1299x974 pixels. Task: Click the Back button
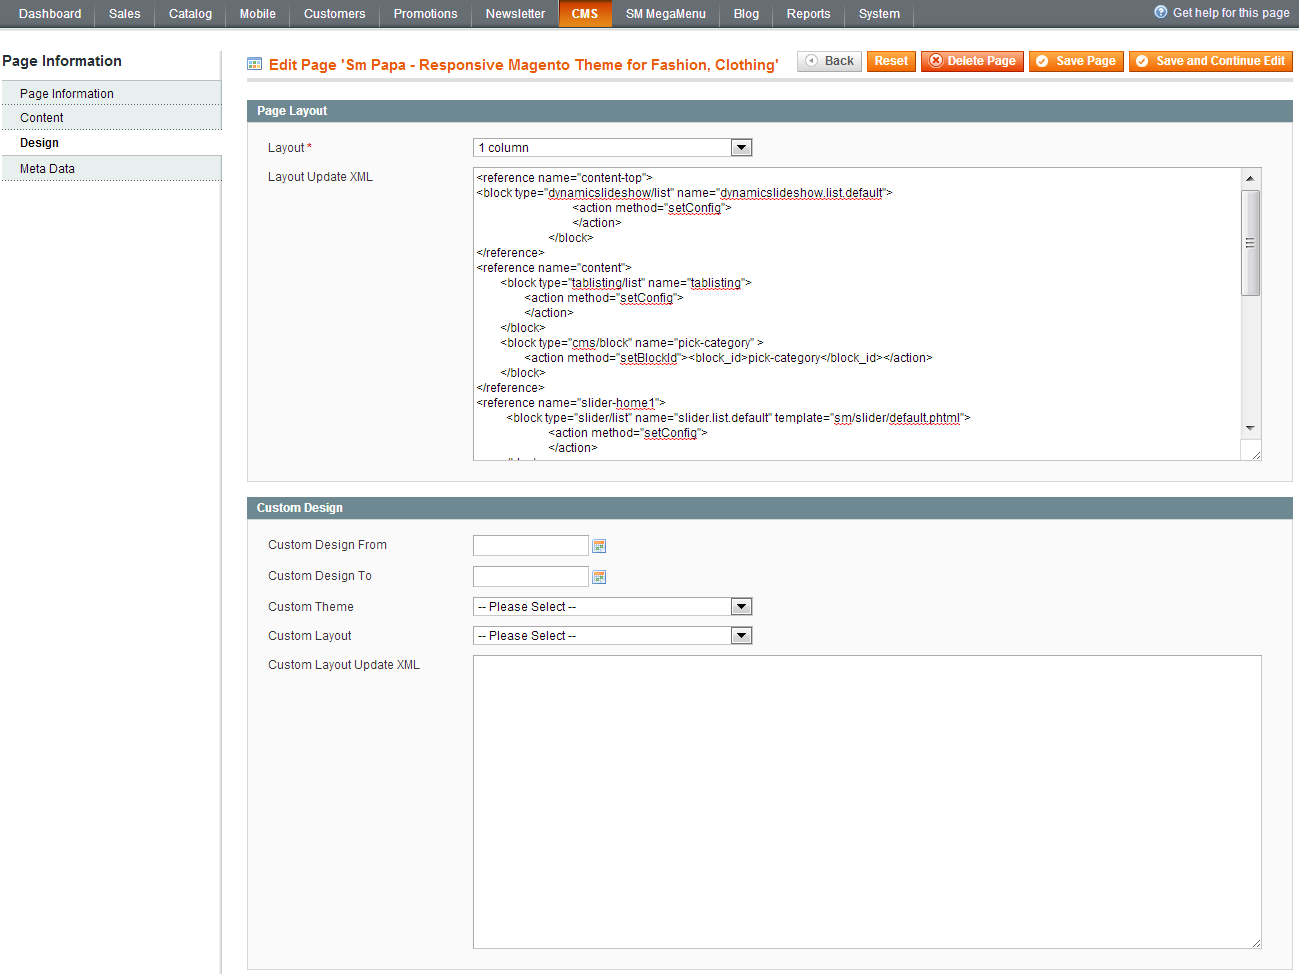click(830, 61)
